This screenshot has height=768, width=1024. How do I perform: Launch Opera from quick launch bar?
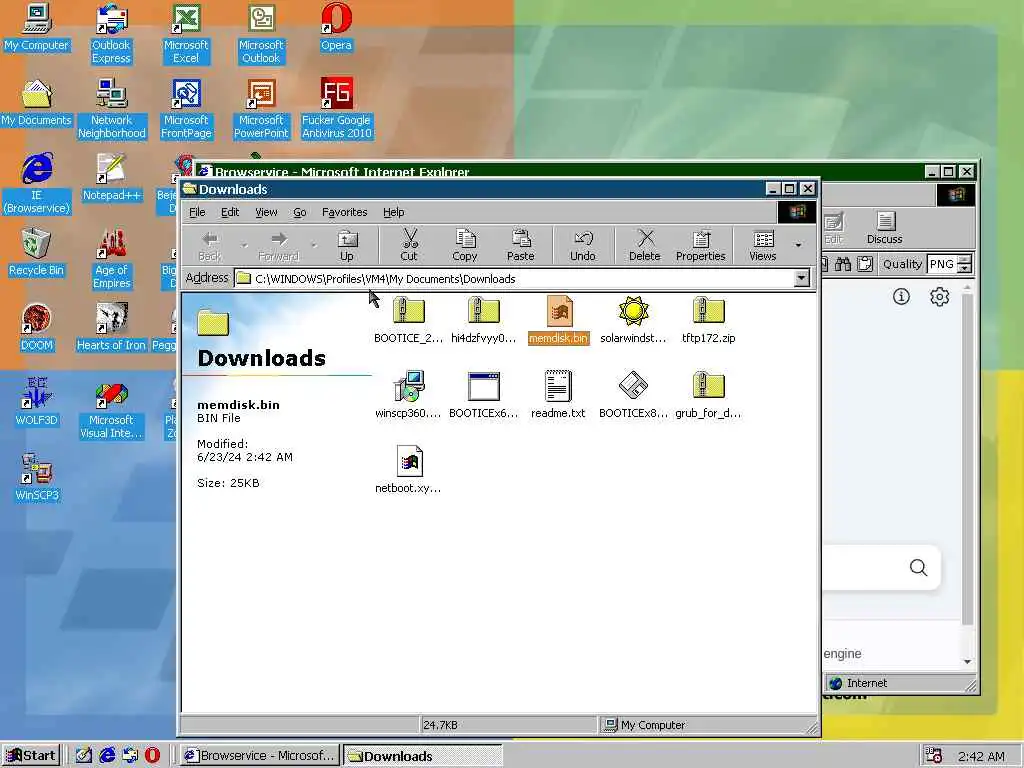point(152,756)
